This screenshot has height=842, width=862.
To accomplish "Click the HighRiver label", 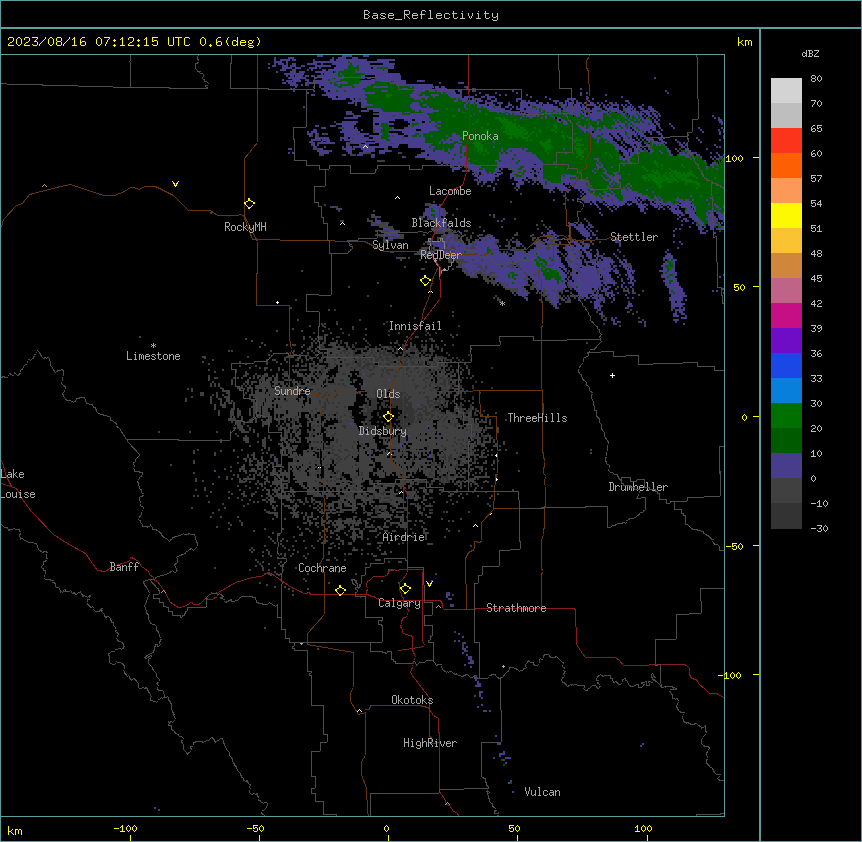I will click(429, 743).
